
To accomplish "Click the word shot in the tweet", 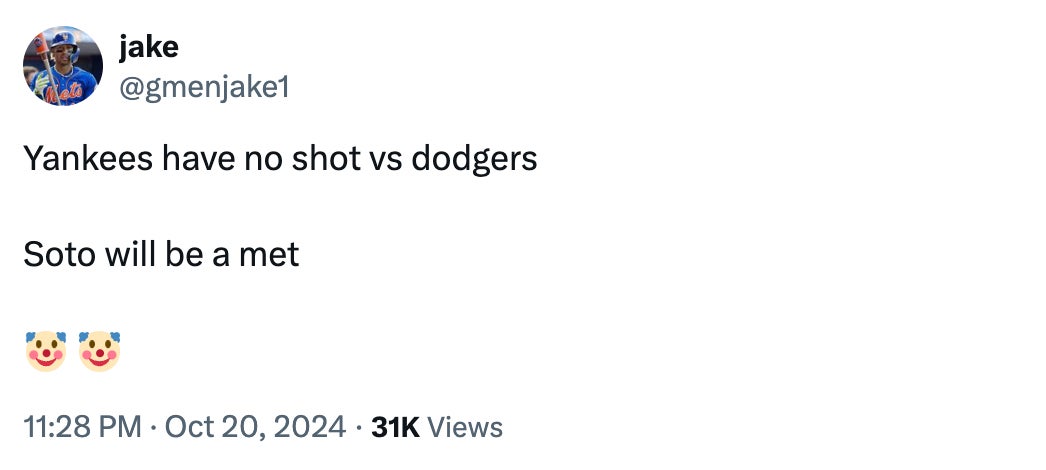I will (x=319, y=159).
